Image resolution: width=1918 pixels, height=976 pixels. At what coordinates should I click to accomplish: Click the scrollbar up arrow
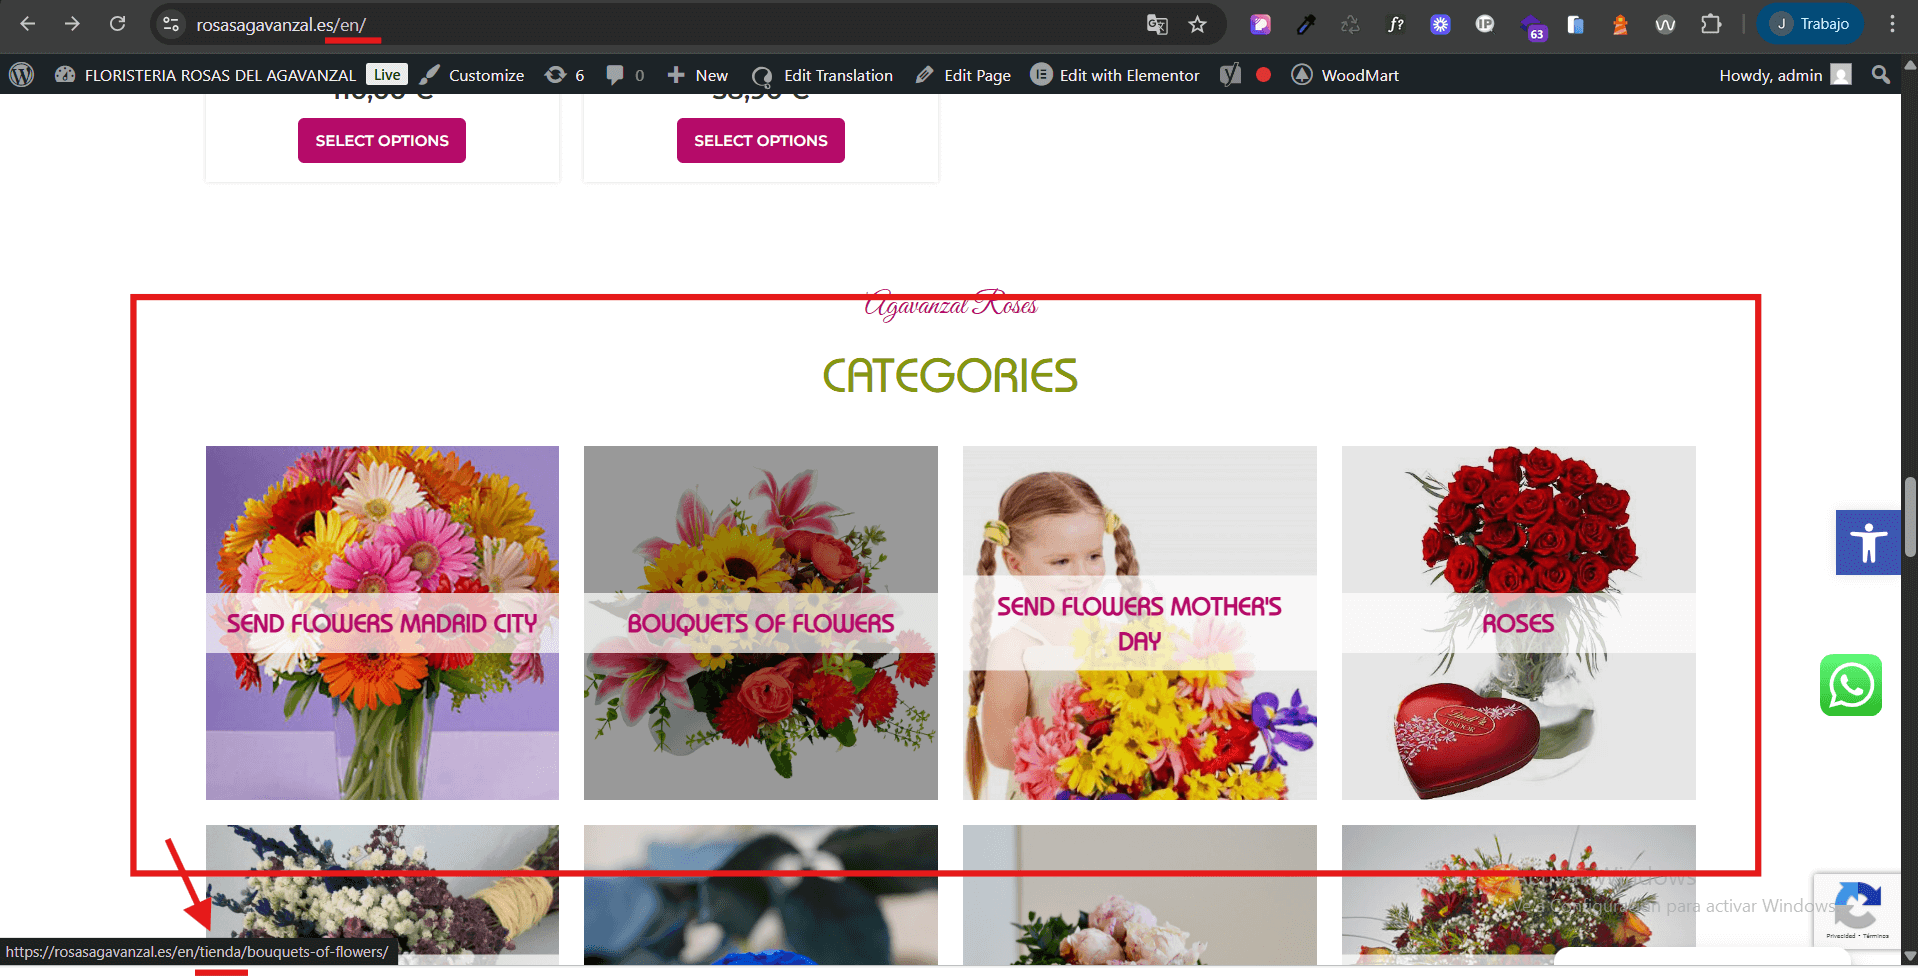1910,66
